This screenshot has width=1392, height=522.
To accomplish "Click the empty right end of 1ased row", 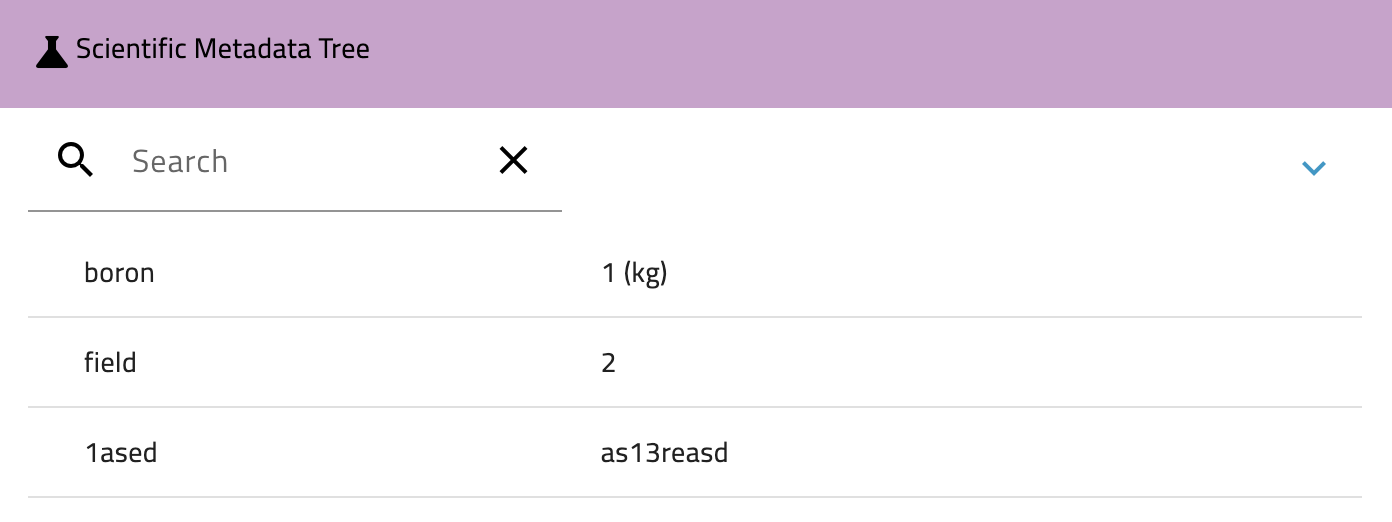I will [x=1200, y=452].
